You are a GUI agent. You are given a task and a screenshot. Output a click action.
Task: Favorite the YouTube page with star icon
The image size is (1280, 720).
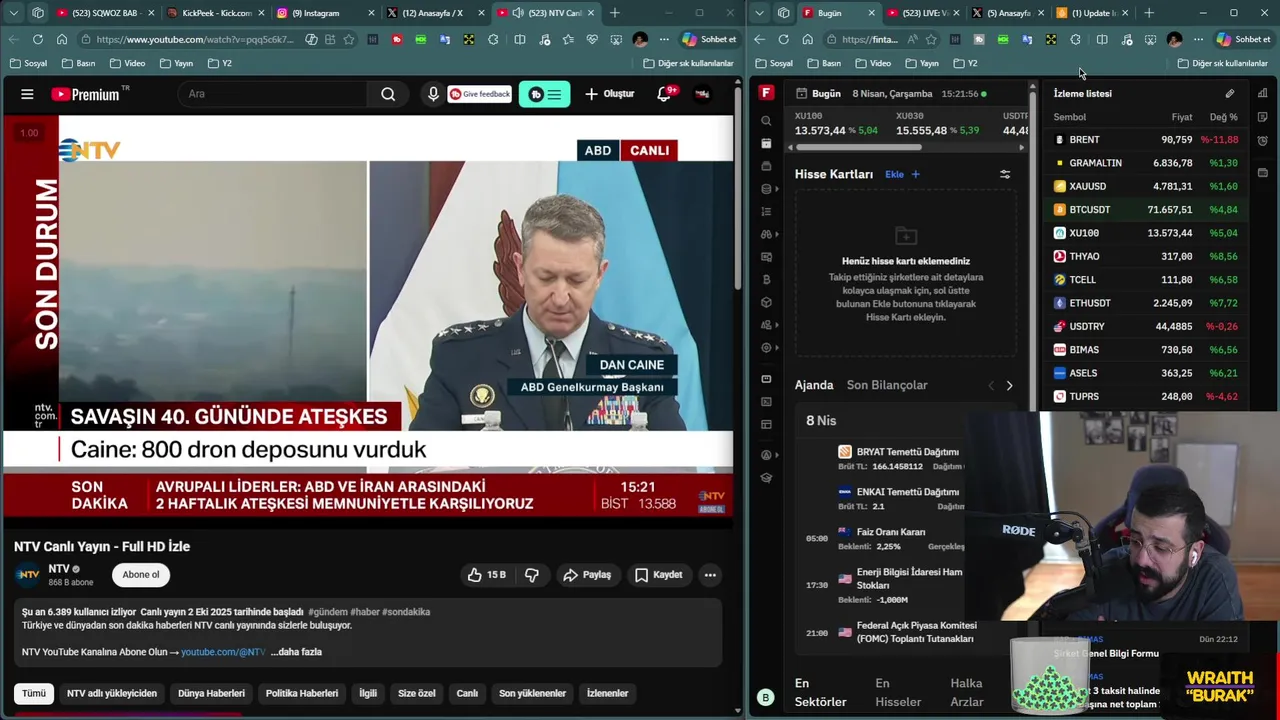click(x=349, y=39)
